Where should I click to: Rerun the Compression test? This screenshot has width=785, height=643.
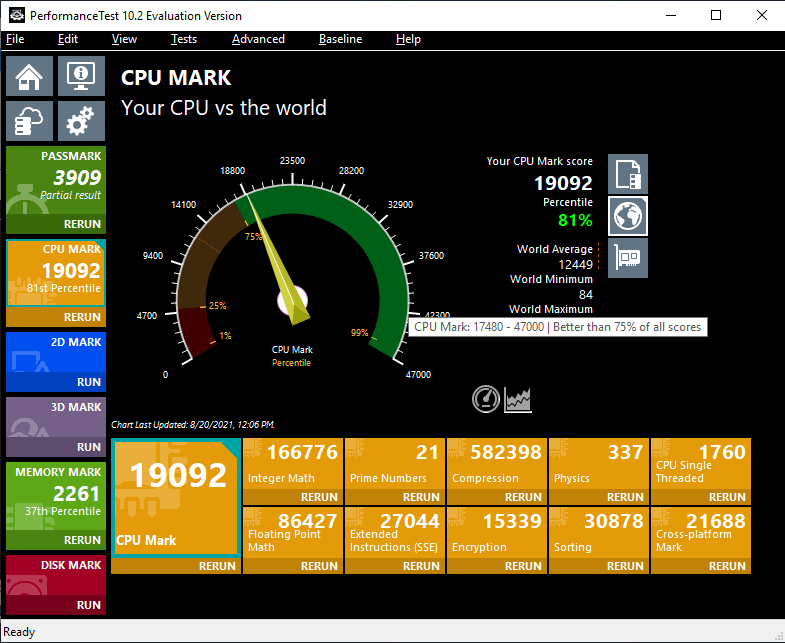523,497
